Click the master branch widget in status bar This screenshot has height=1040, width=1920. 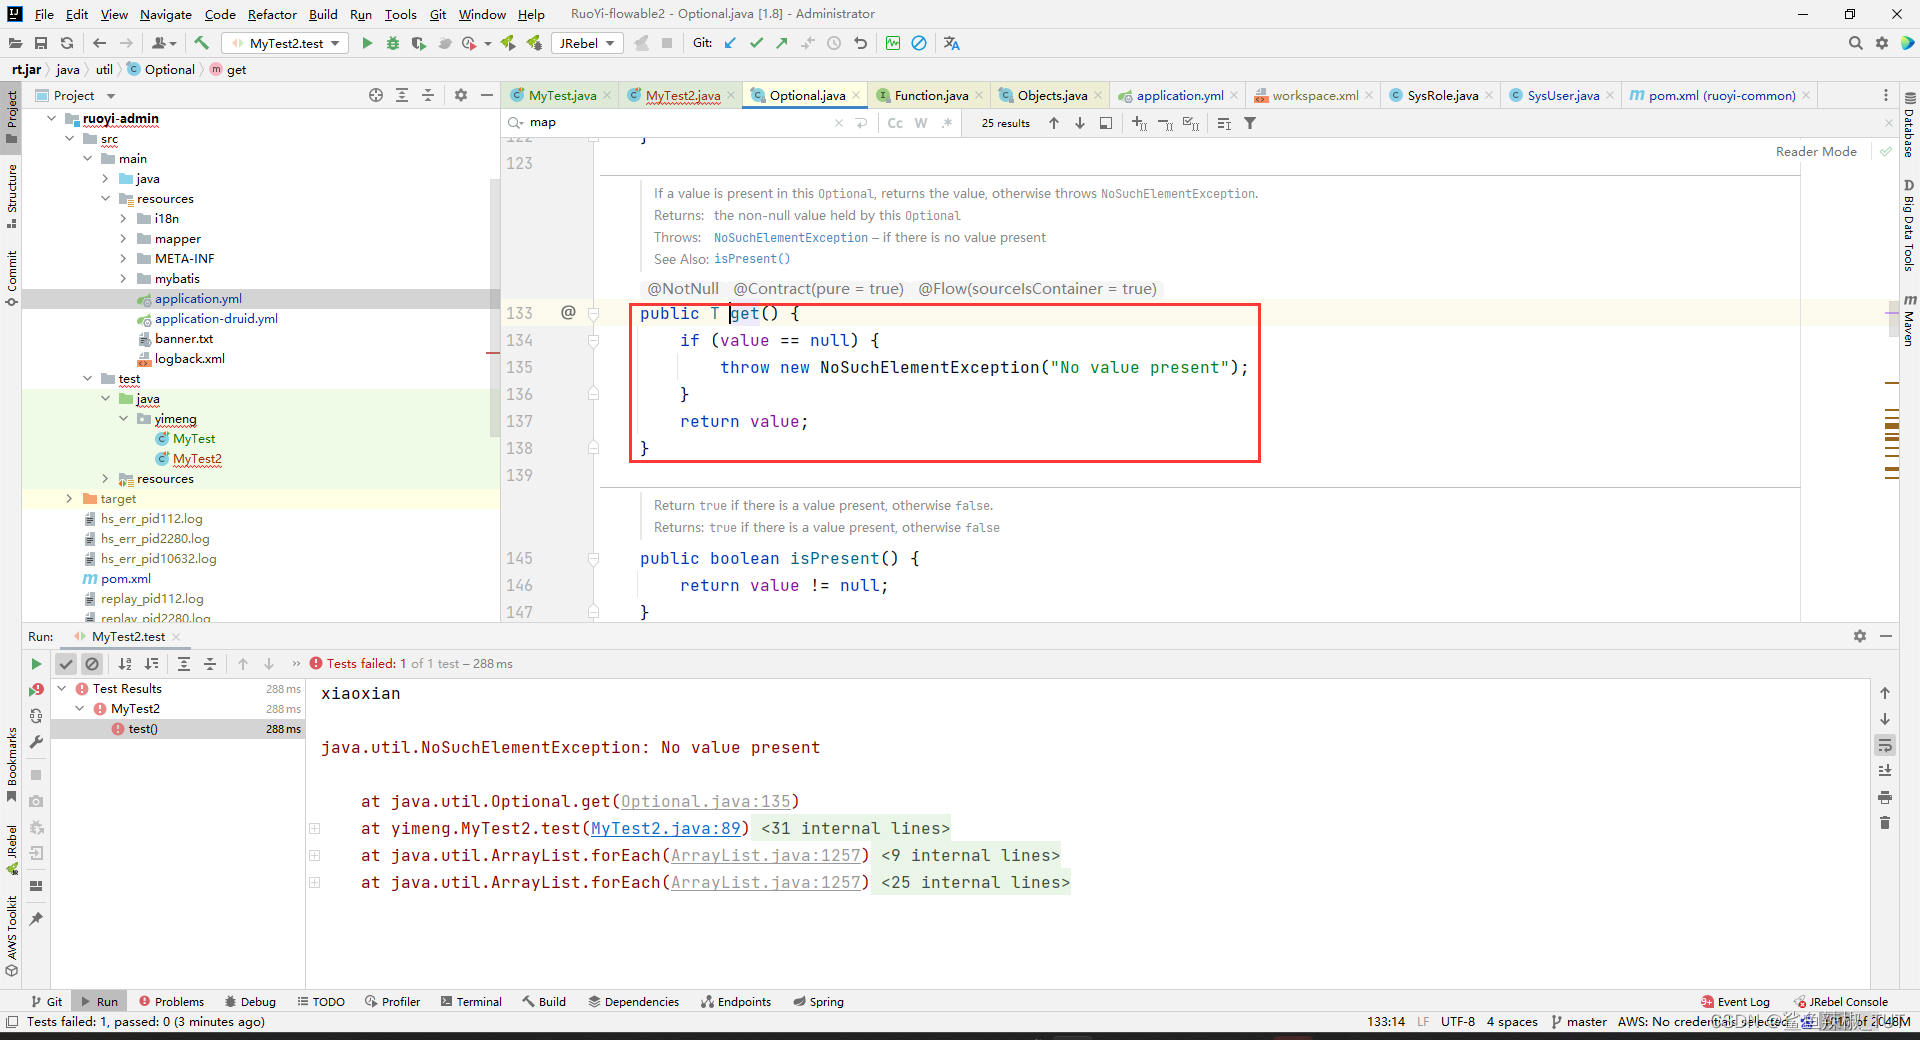coord(1579,1022)
